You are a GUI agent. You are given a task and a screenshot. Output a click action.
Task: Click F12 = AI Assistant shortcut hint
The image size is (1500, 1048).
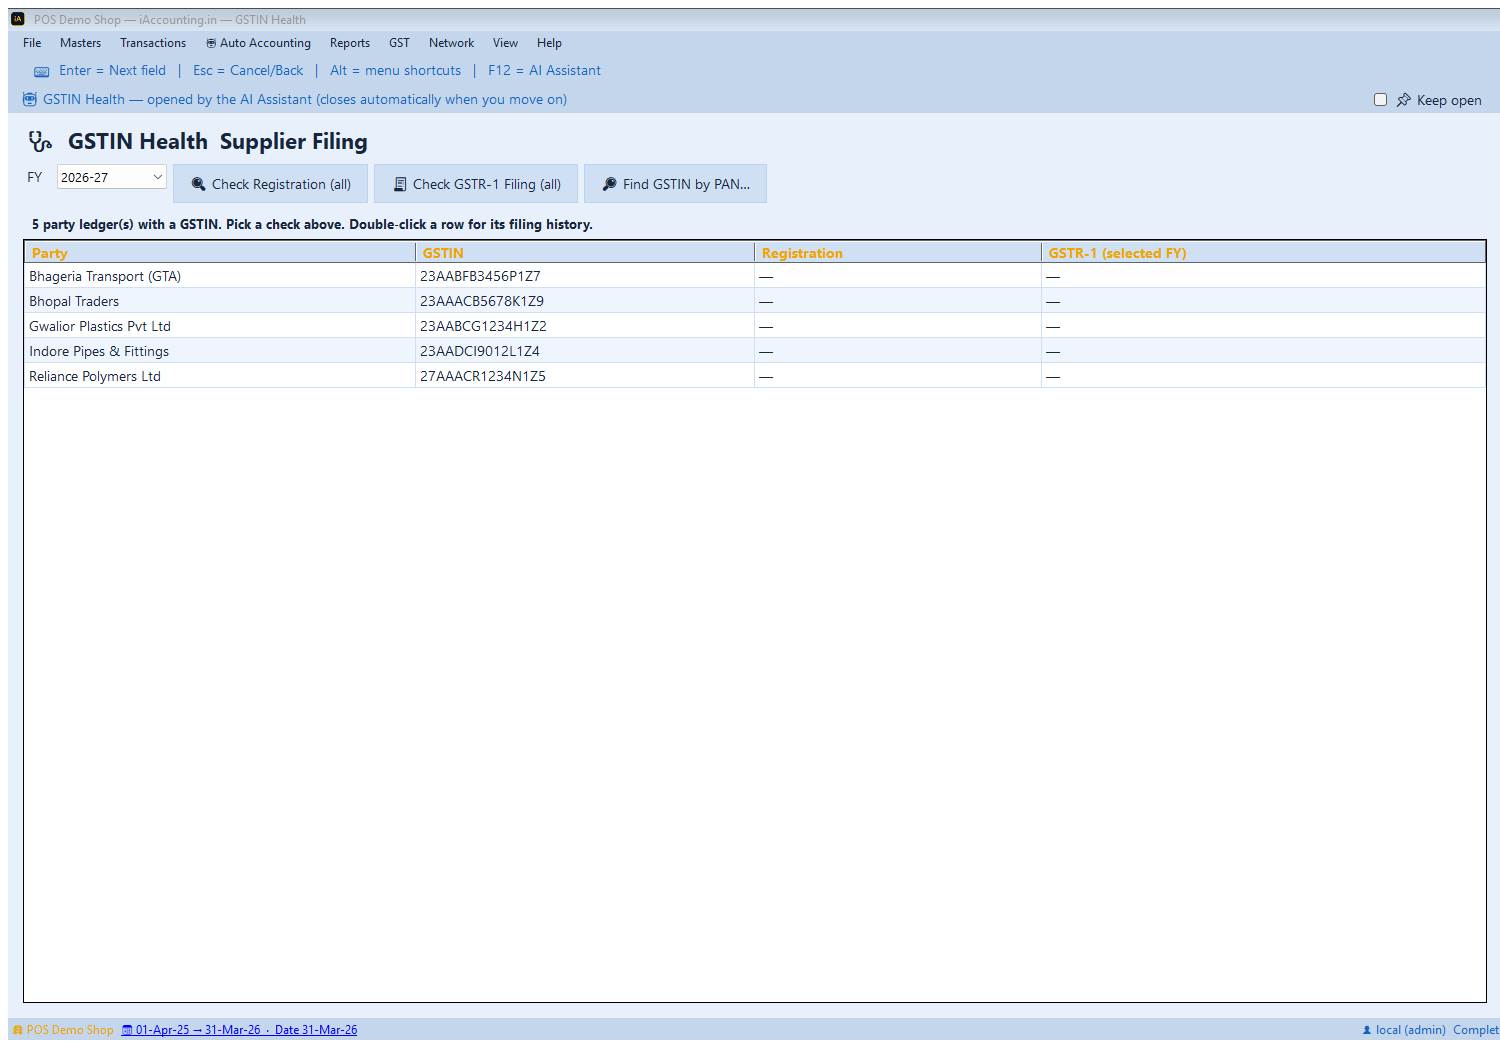tap(544, 71)
